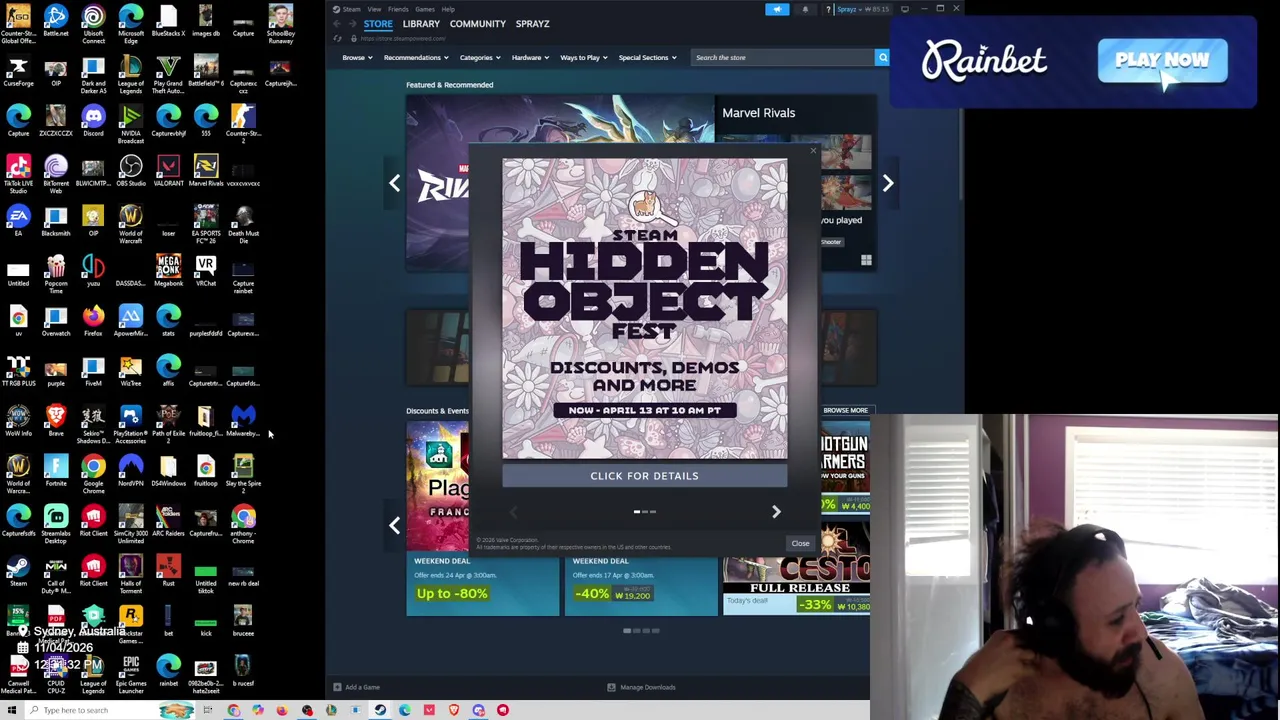Open the Brave browser desktop icon
1280x720 pixels.
coord(56,421)
